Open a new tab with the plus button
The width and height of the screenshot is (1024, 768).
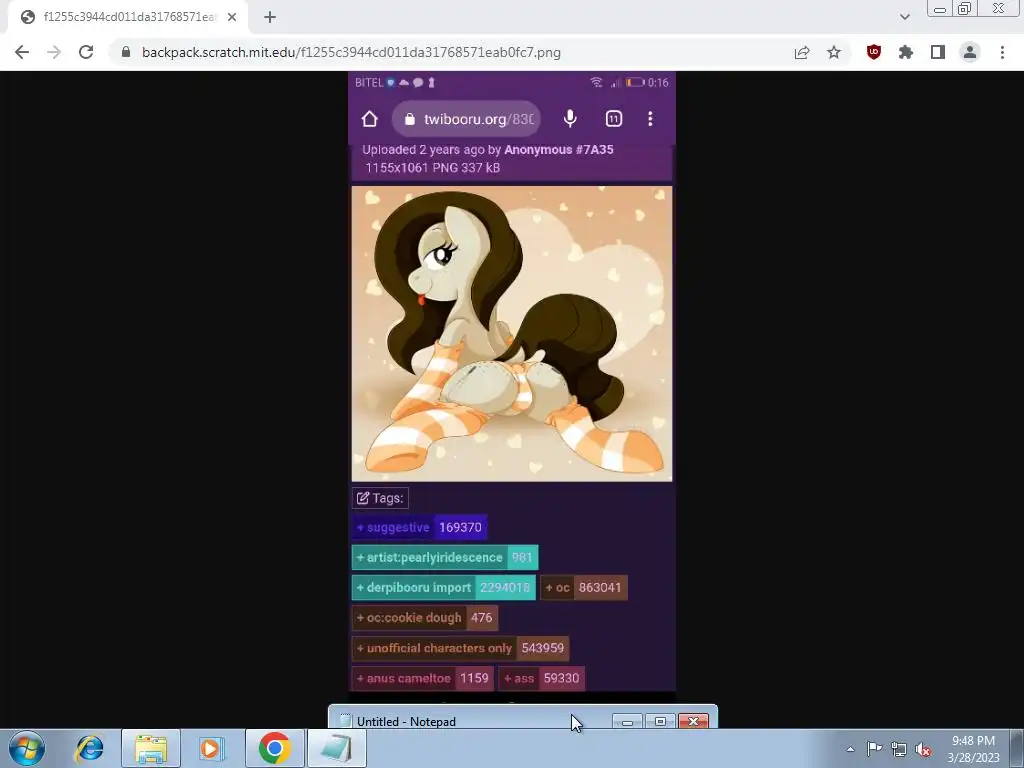270,17
